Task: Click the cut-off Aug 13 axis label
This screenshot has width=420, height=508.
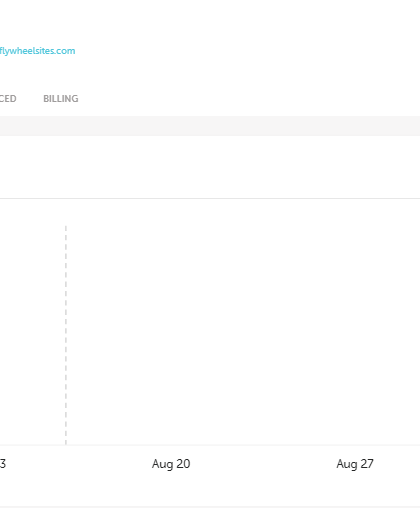Action: tap(3, 464)
